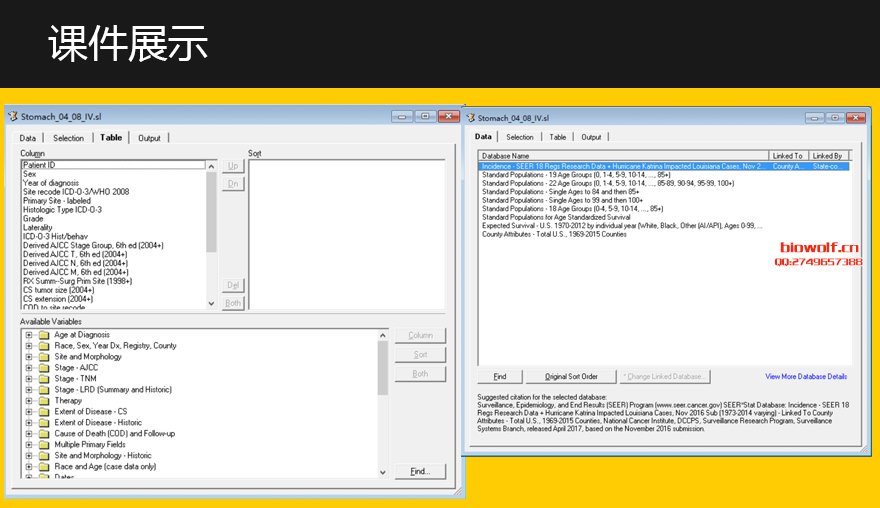
Task: Switch to Table tab in right window
Action: (x=558, y=137)
